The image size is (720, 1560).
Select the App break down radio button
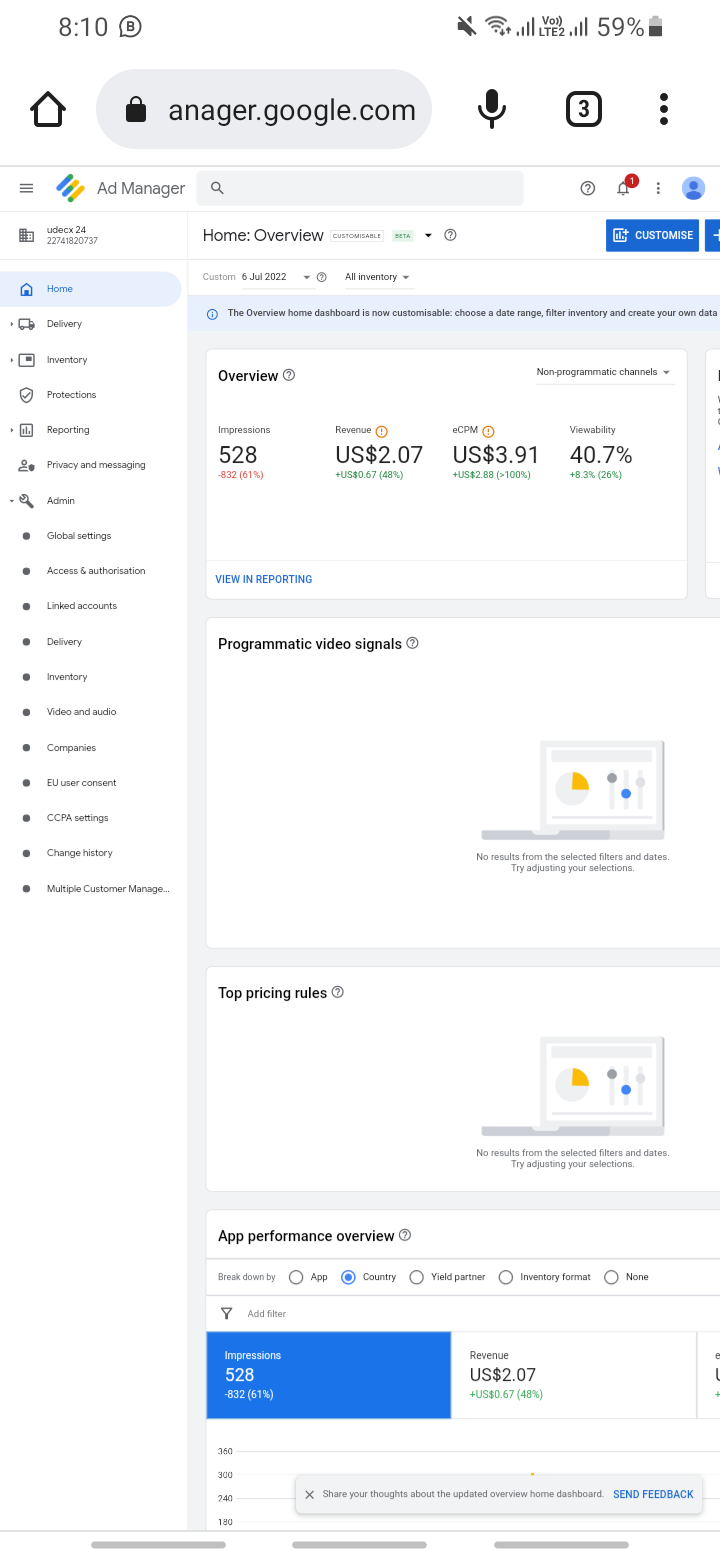(296, 1277)
